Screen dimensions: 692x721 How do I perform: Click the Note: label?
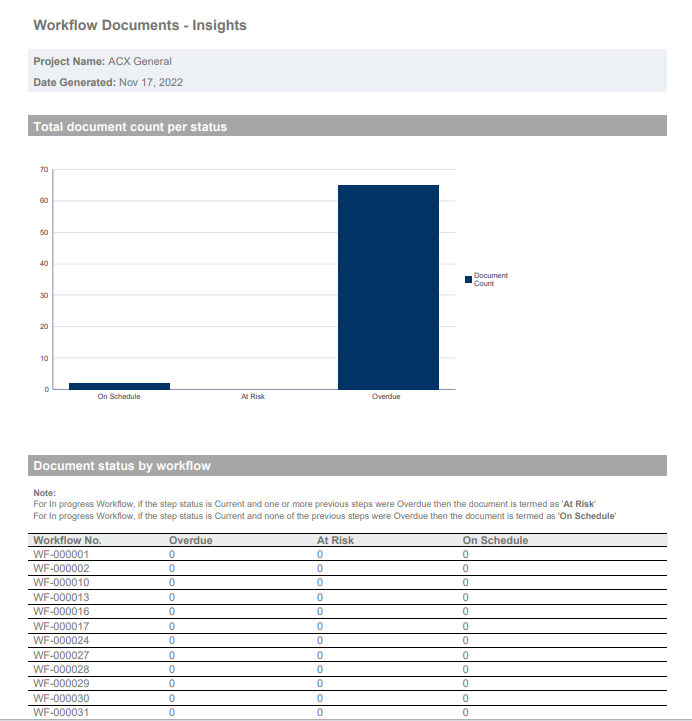pyautogui.click(x=44, y=493)
